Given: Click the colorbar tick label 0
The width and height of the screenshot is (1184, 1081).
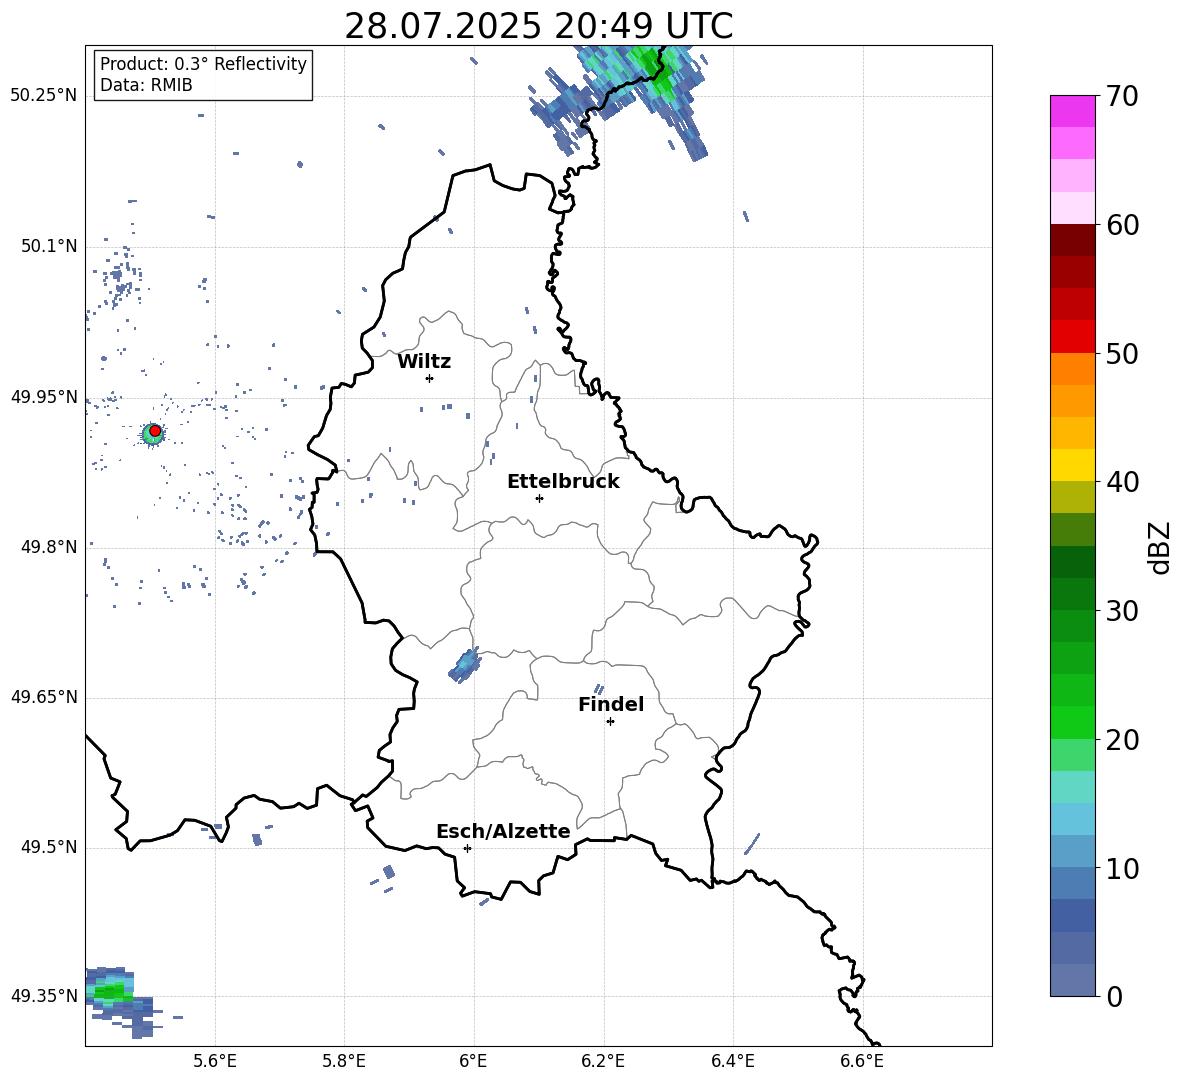Looking at the screenshot, I should click(x=1114, y=996).
